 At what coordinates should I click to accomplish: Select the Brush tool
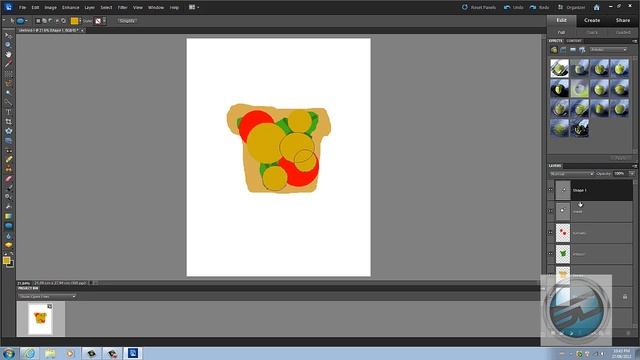click(x=8, y=188)
